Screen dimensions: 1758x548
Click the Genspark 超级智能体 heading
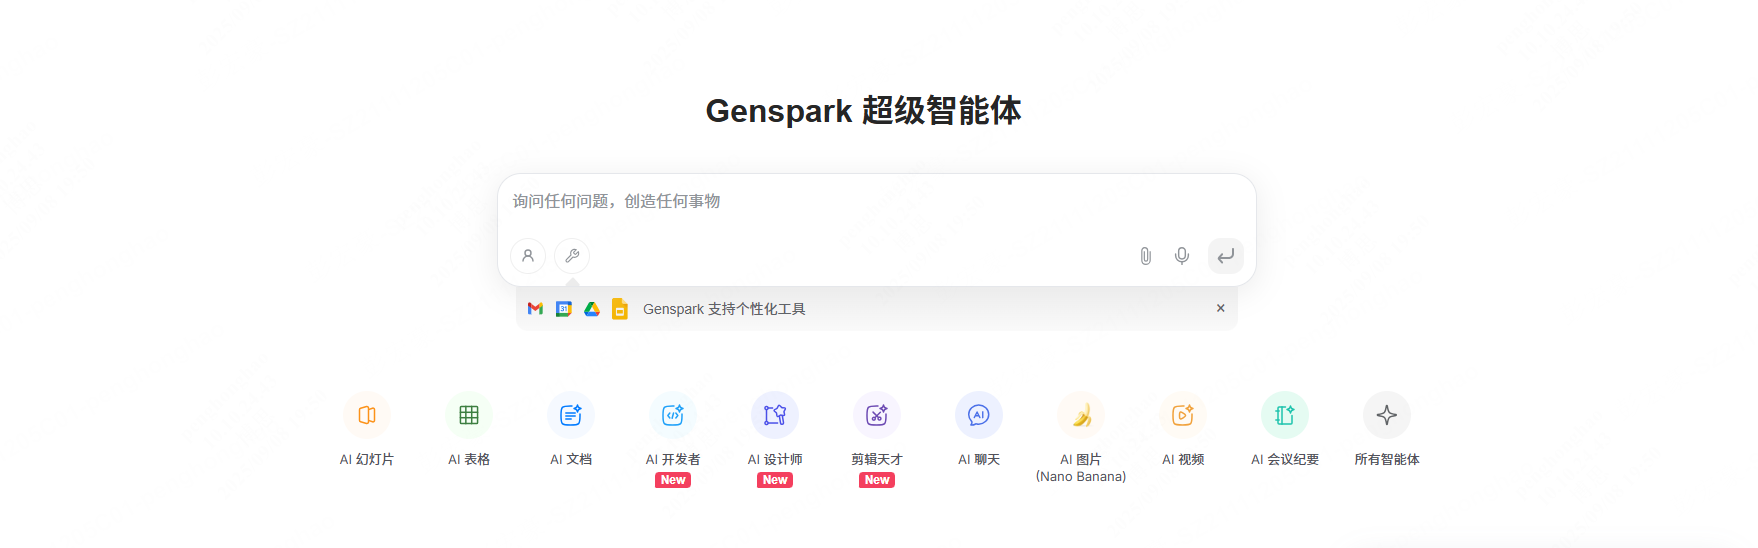863,110
